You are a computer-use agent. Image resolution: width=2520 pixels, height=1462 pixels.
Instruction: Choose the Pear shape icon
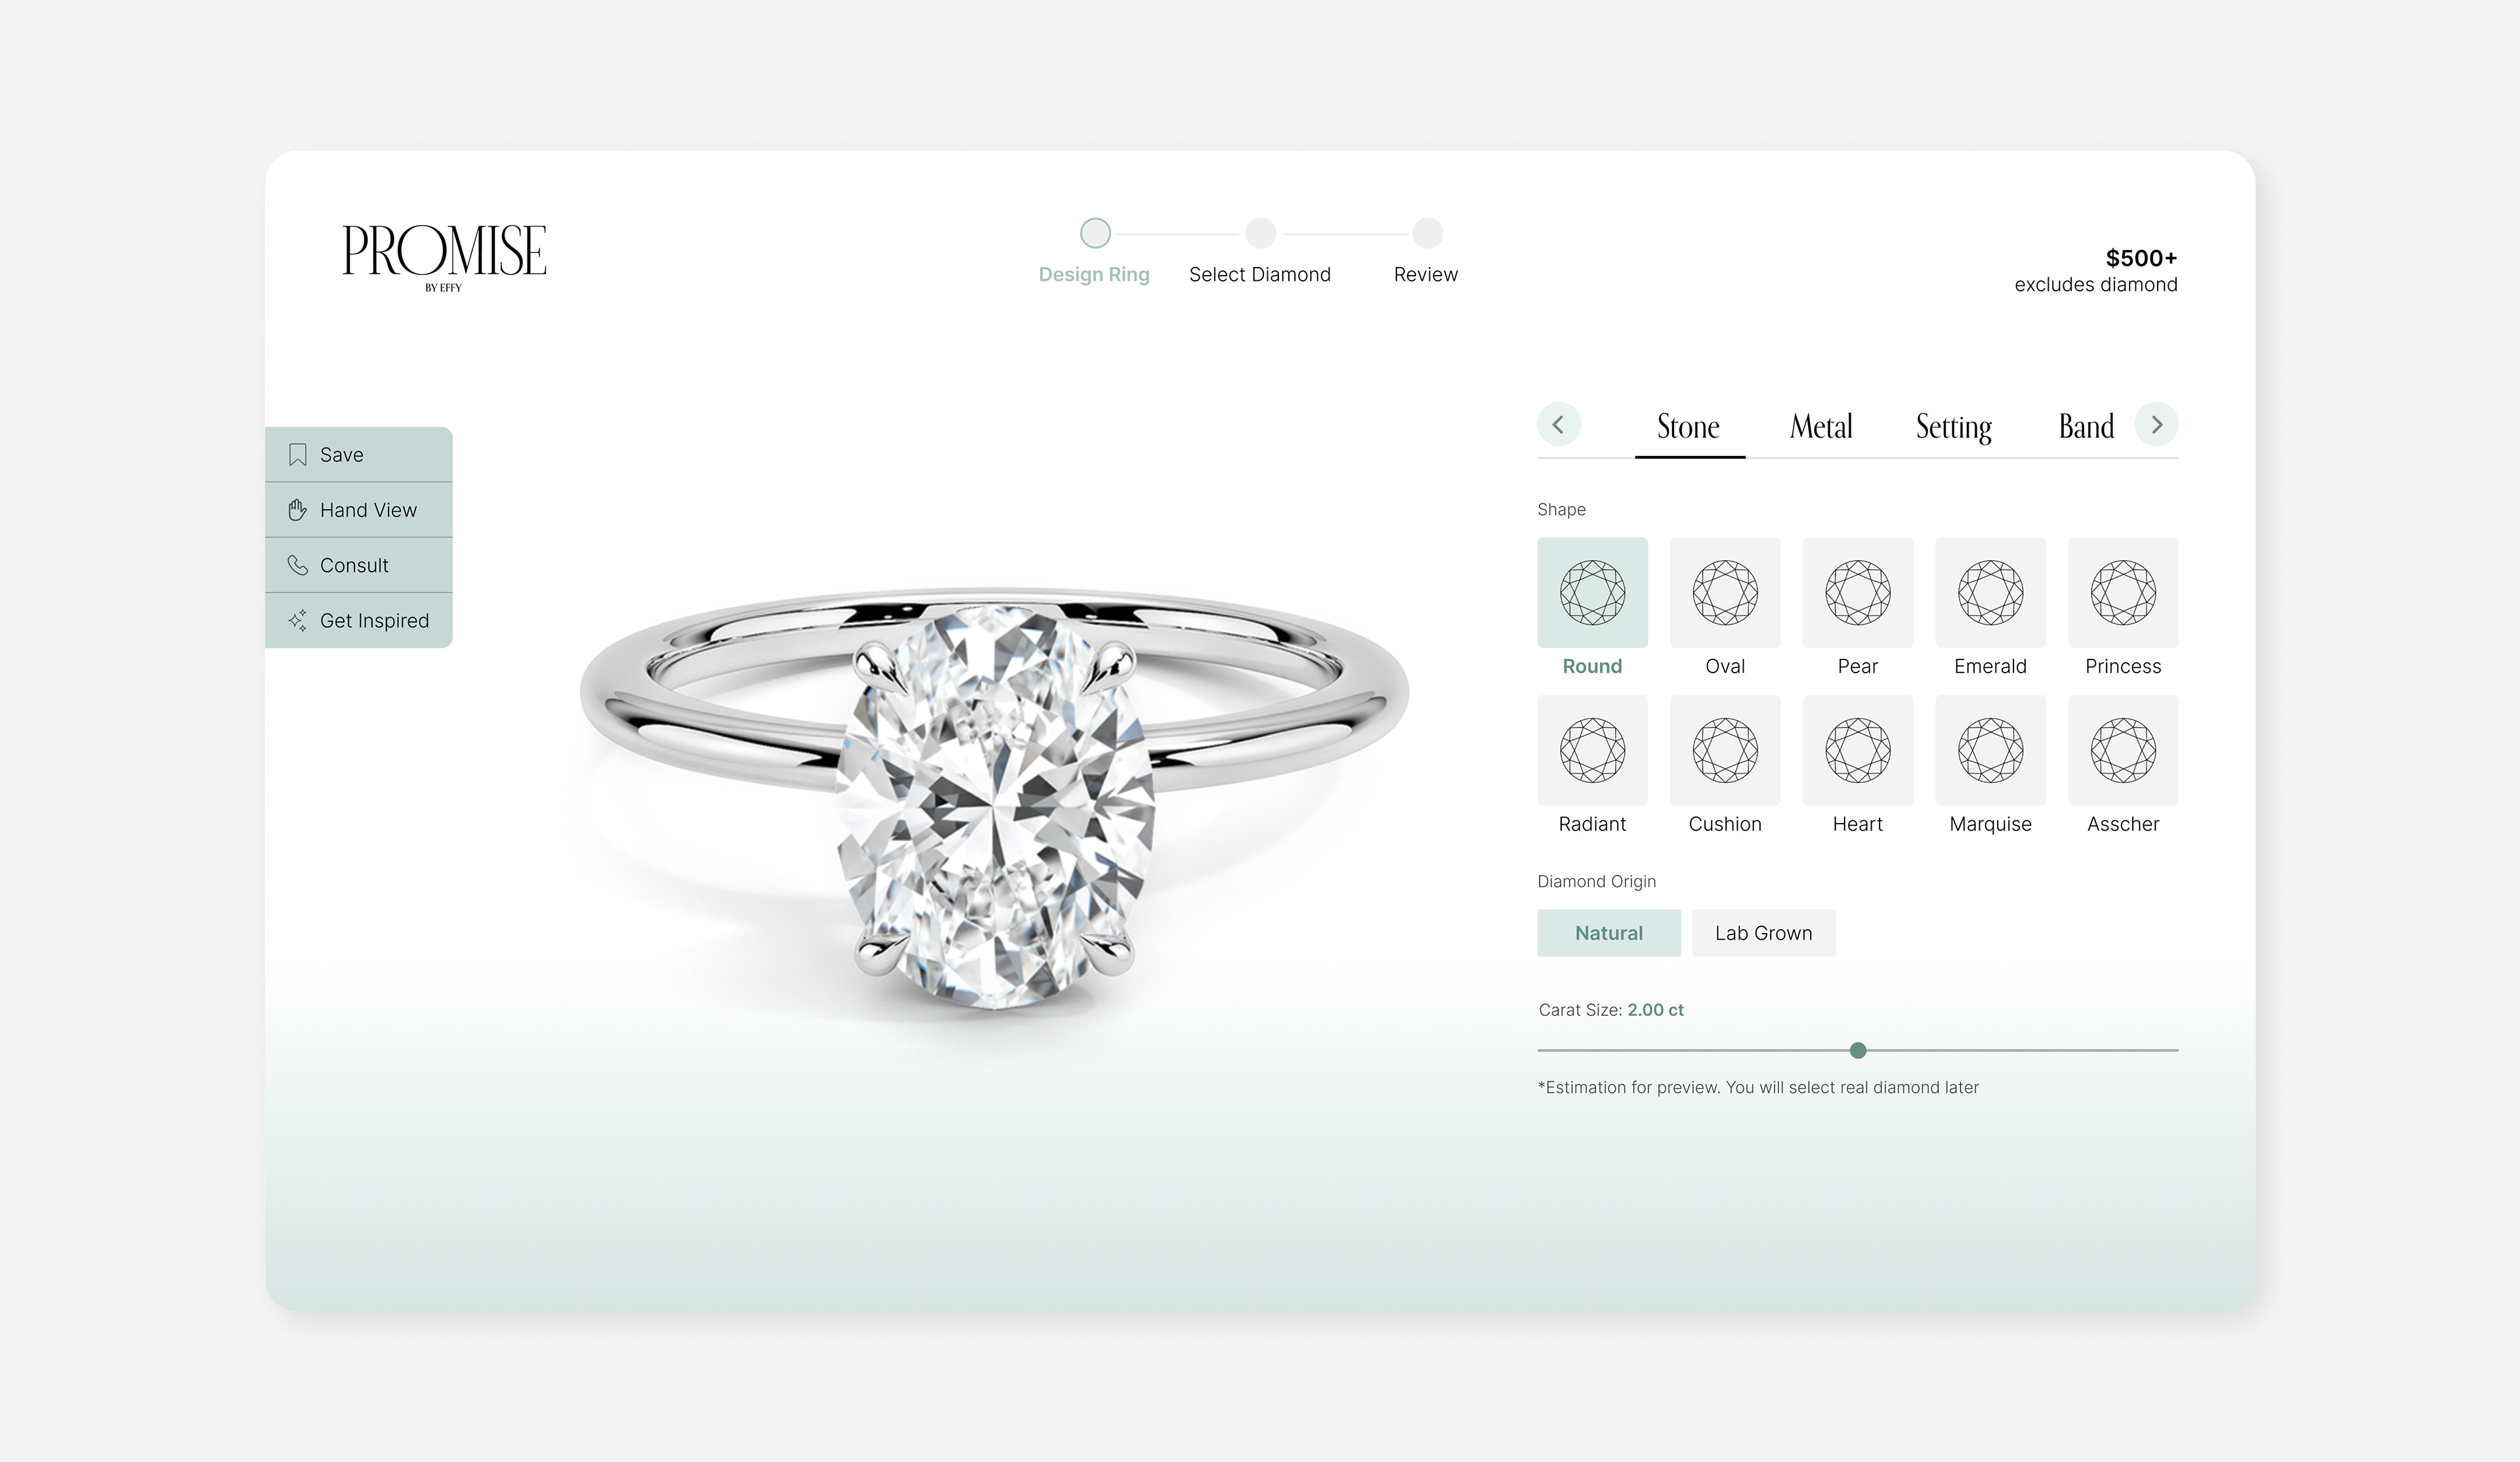tap(1858, 592)
